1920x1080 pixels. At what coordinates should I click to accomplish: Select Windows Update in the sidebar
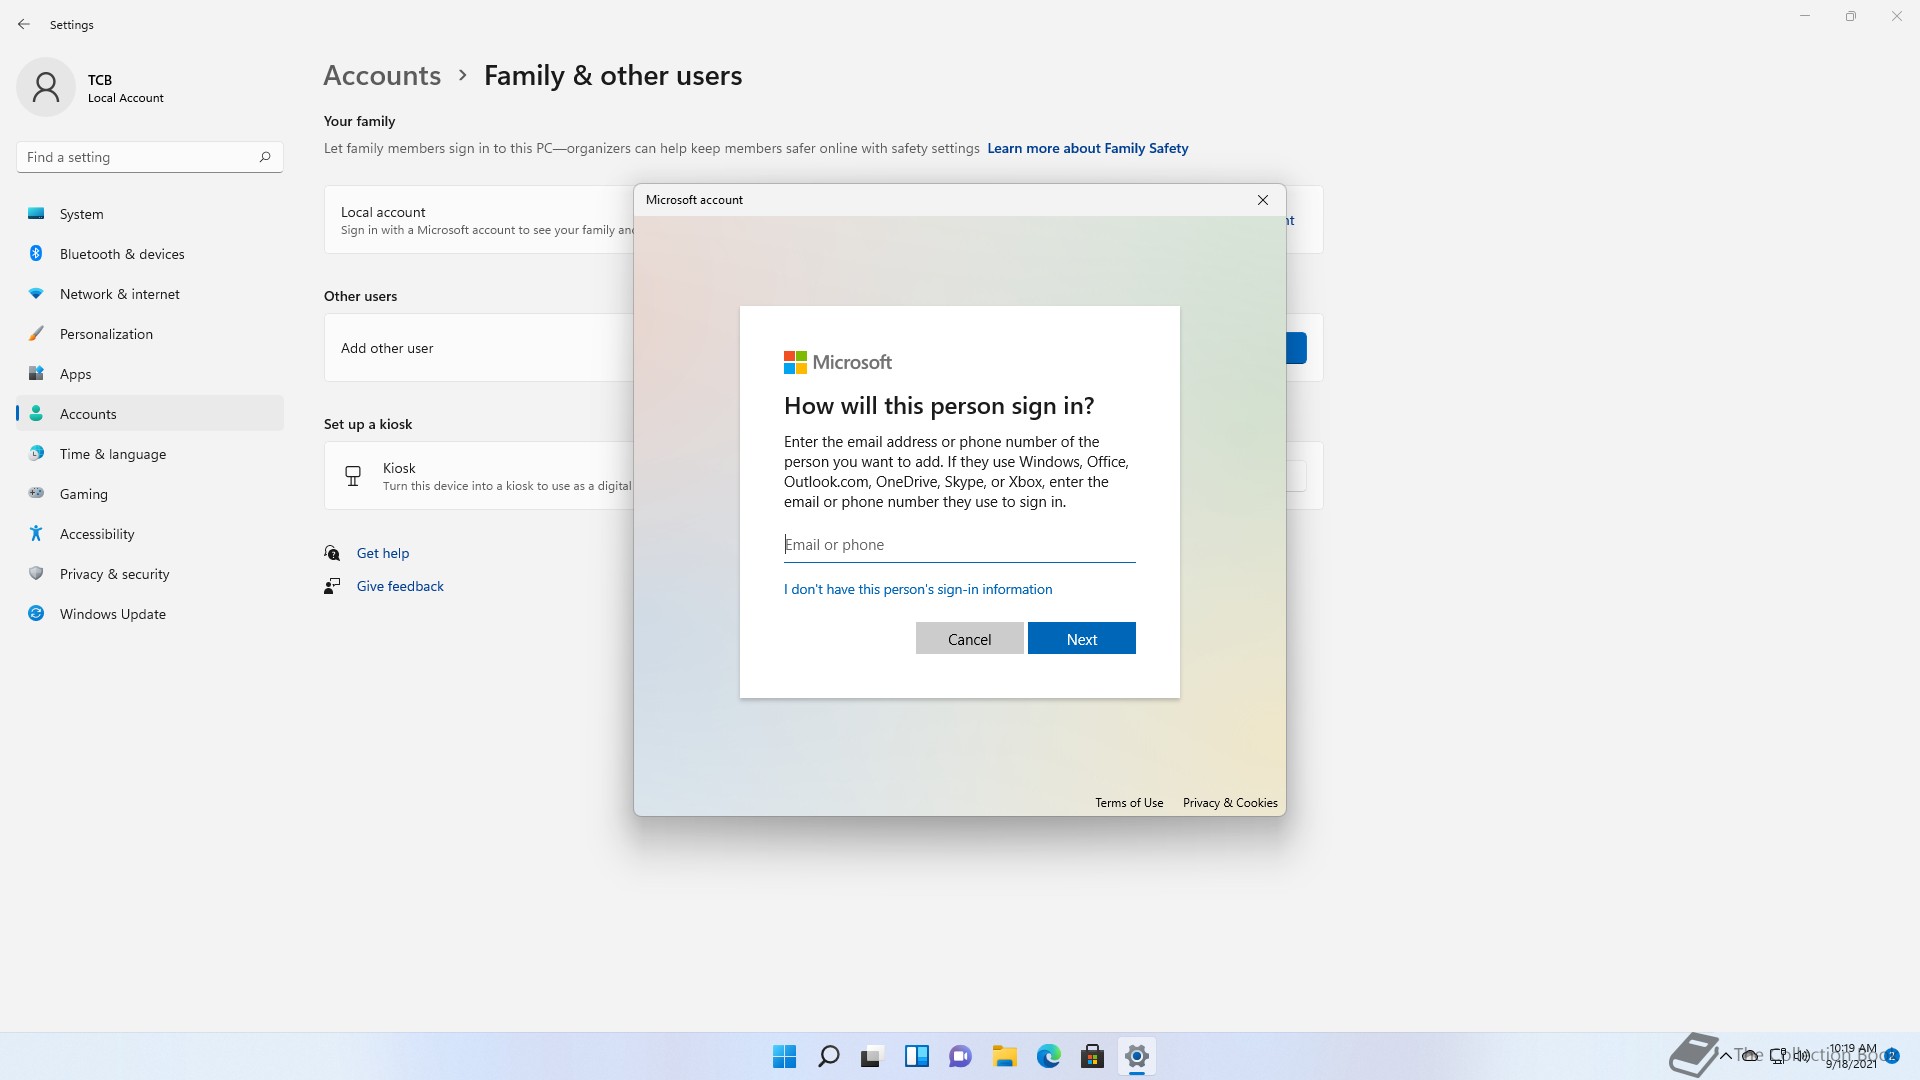pyautogui.click(x=150, y=614)
